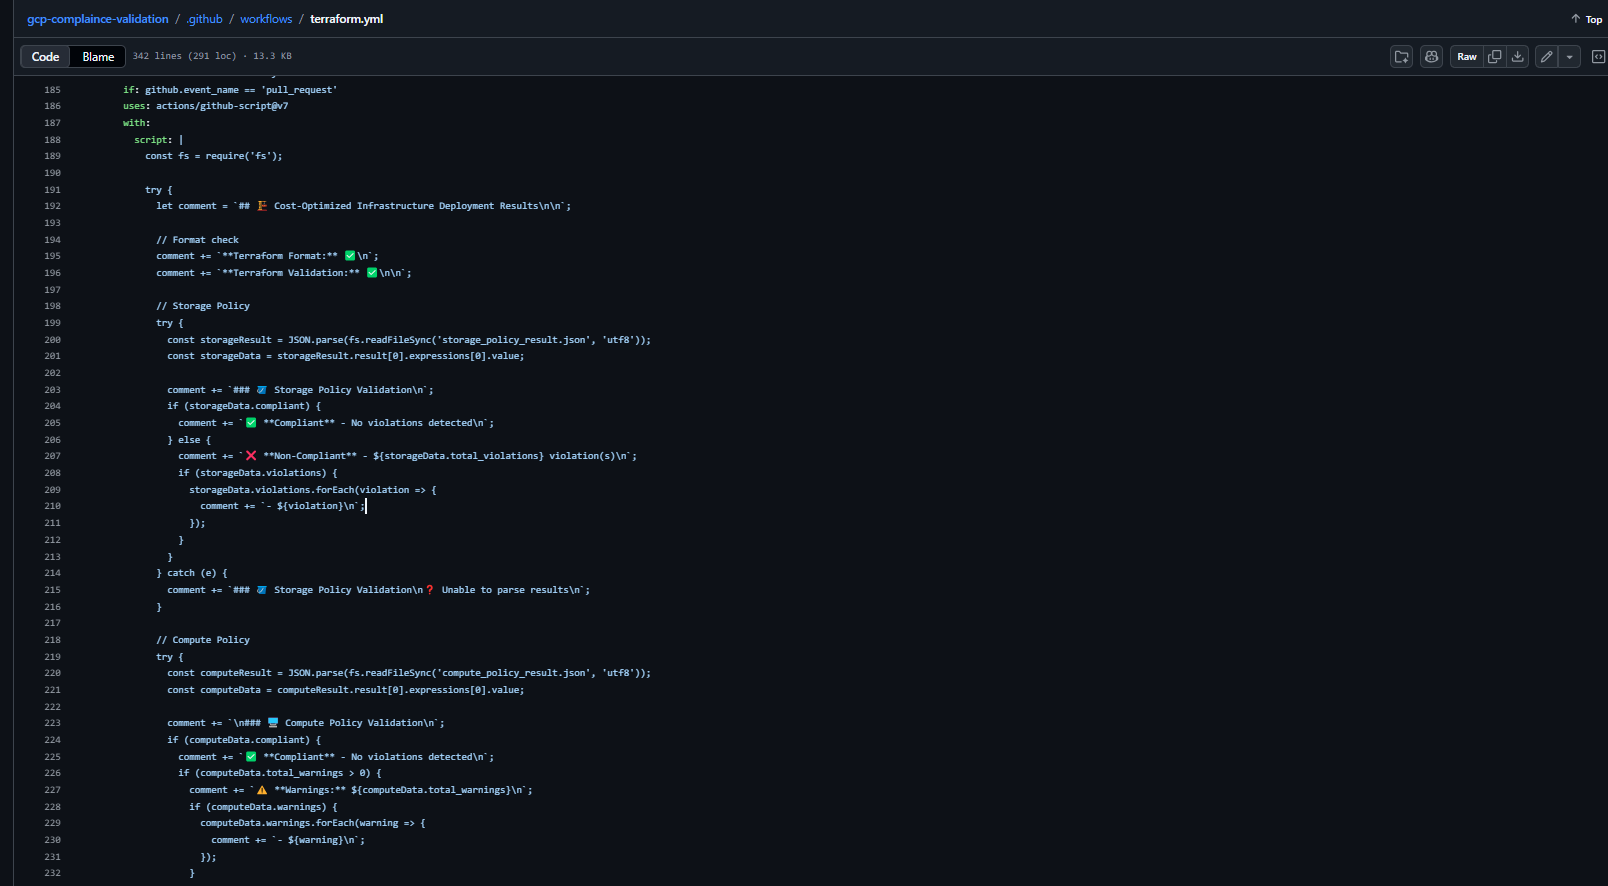Click 'const computeResult' declaration line
1608x886 pixels.
point(409,673)
